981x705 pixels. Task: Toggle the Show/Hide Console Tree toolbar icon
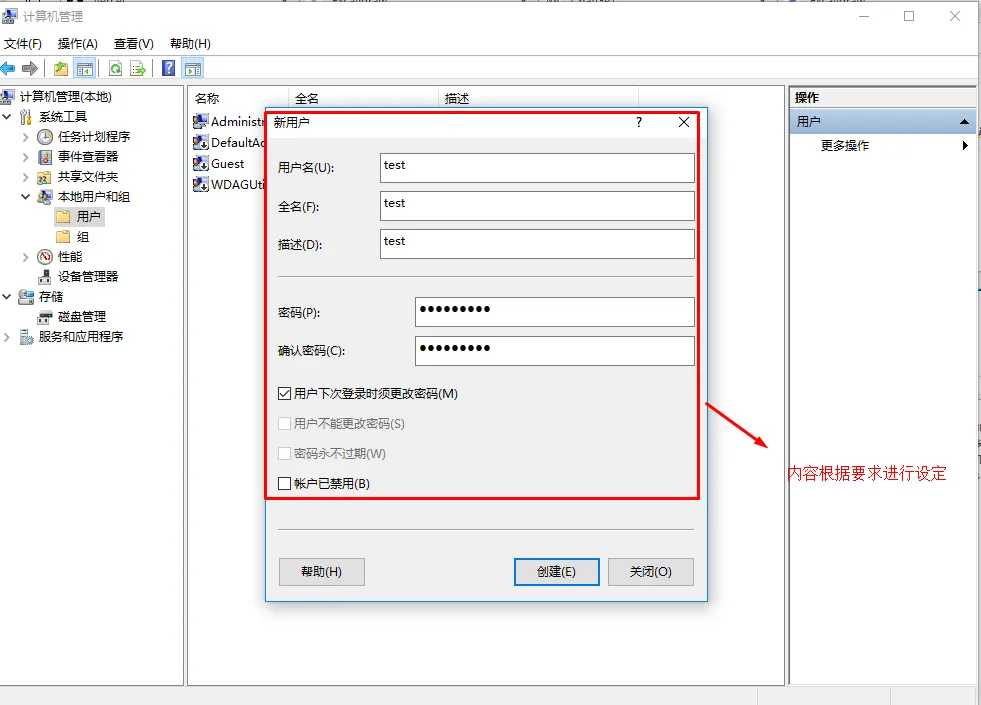(84, 68)
